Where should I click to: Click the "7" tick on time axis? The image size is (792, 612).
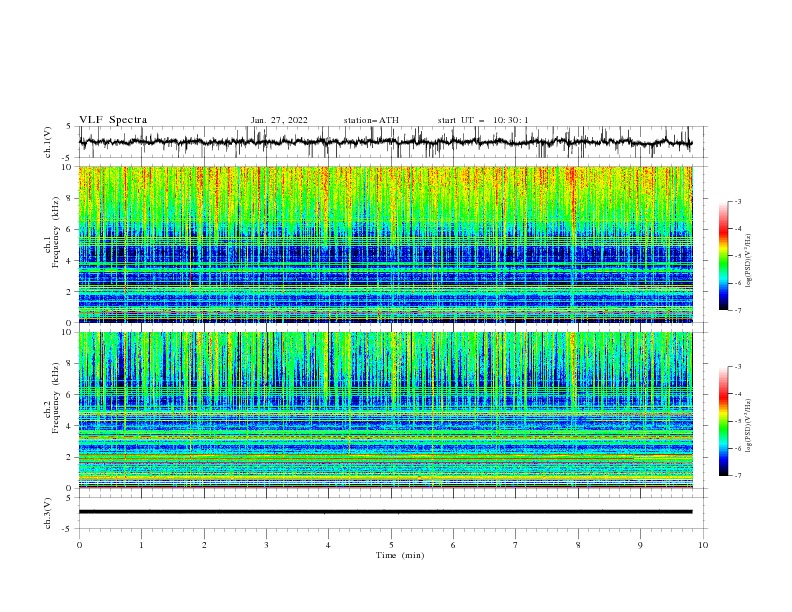[x=516, y=545]
